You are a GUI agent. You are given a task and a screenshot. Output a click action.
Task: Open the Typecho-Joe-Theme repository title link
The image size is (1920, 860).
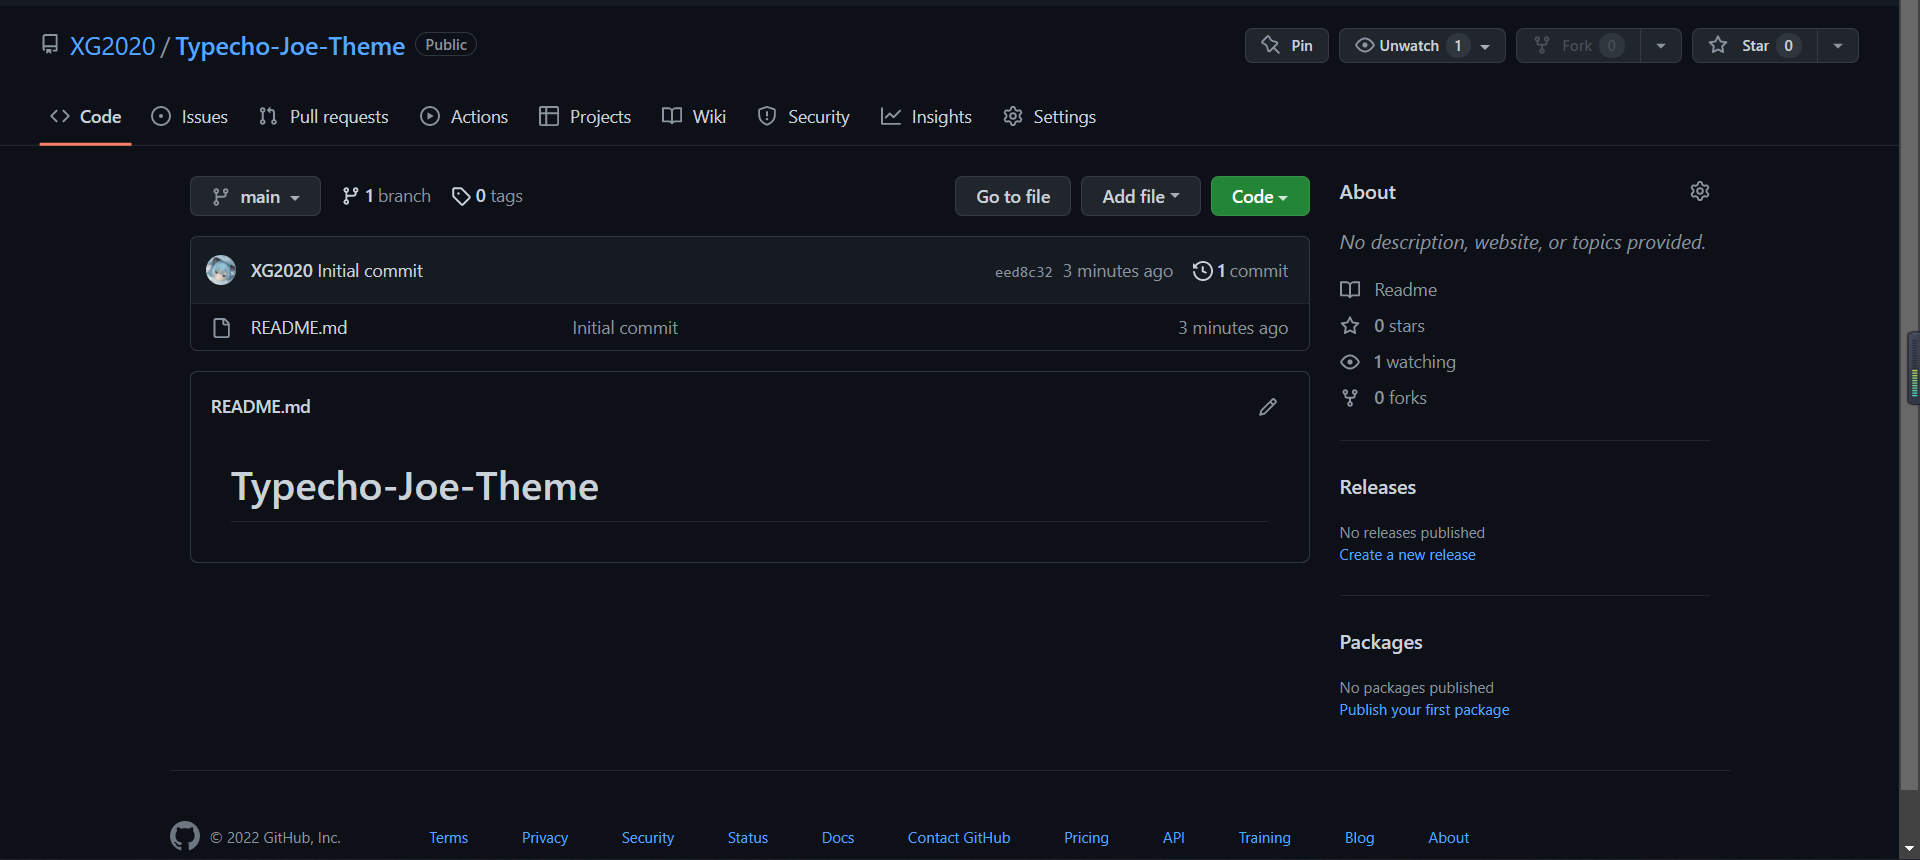[290, 46]
